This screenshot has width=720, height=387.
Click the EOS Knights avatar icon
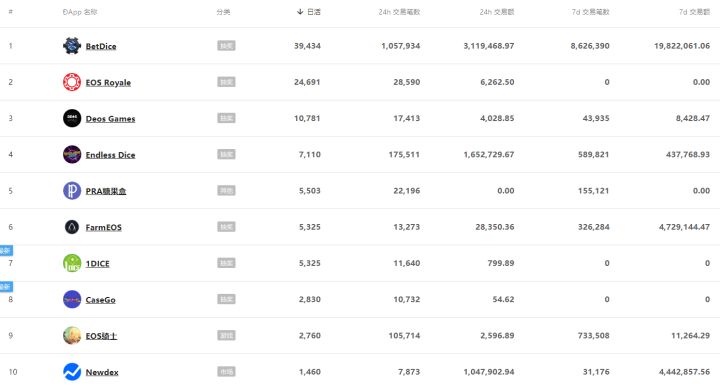point(72,336)
